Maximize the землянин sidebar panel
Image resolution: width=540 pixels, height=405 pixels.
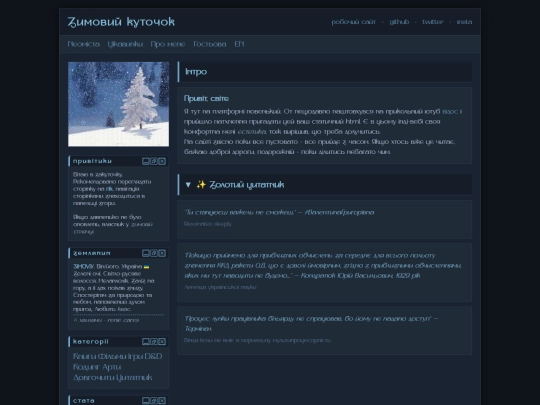coord(154,253)
